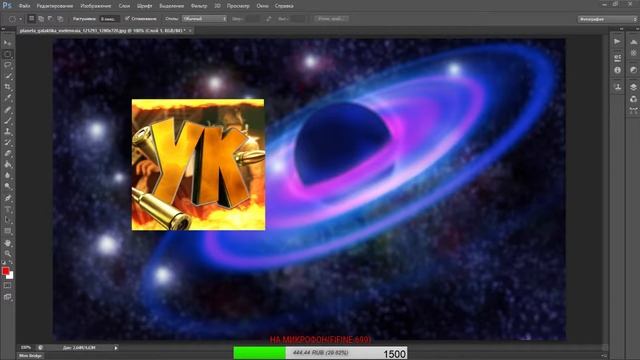Screen dimensions: 640x360
Task: Select the Move tool
Action: pos(7,43)
